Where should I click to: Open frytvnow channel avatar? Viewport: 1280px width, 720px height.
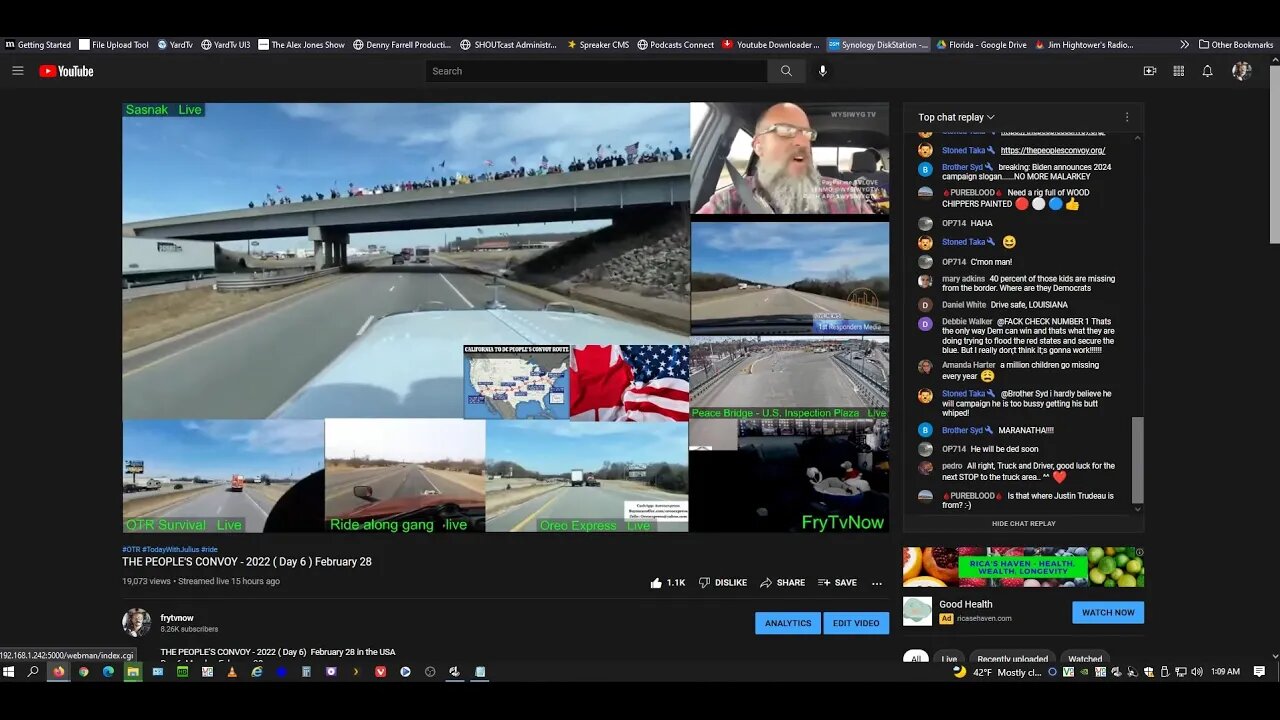(x=136, y=622)
